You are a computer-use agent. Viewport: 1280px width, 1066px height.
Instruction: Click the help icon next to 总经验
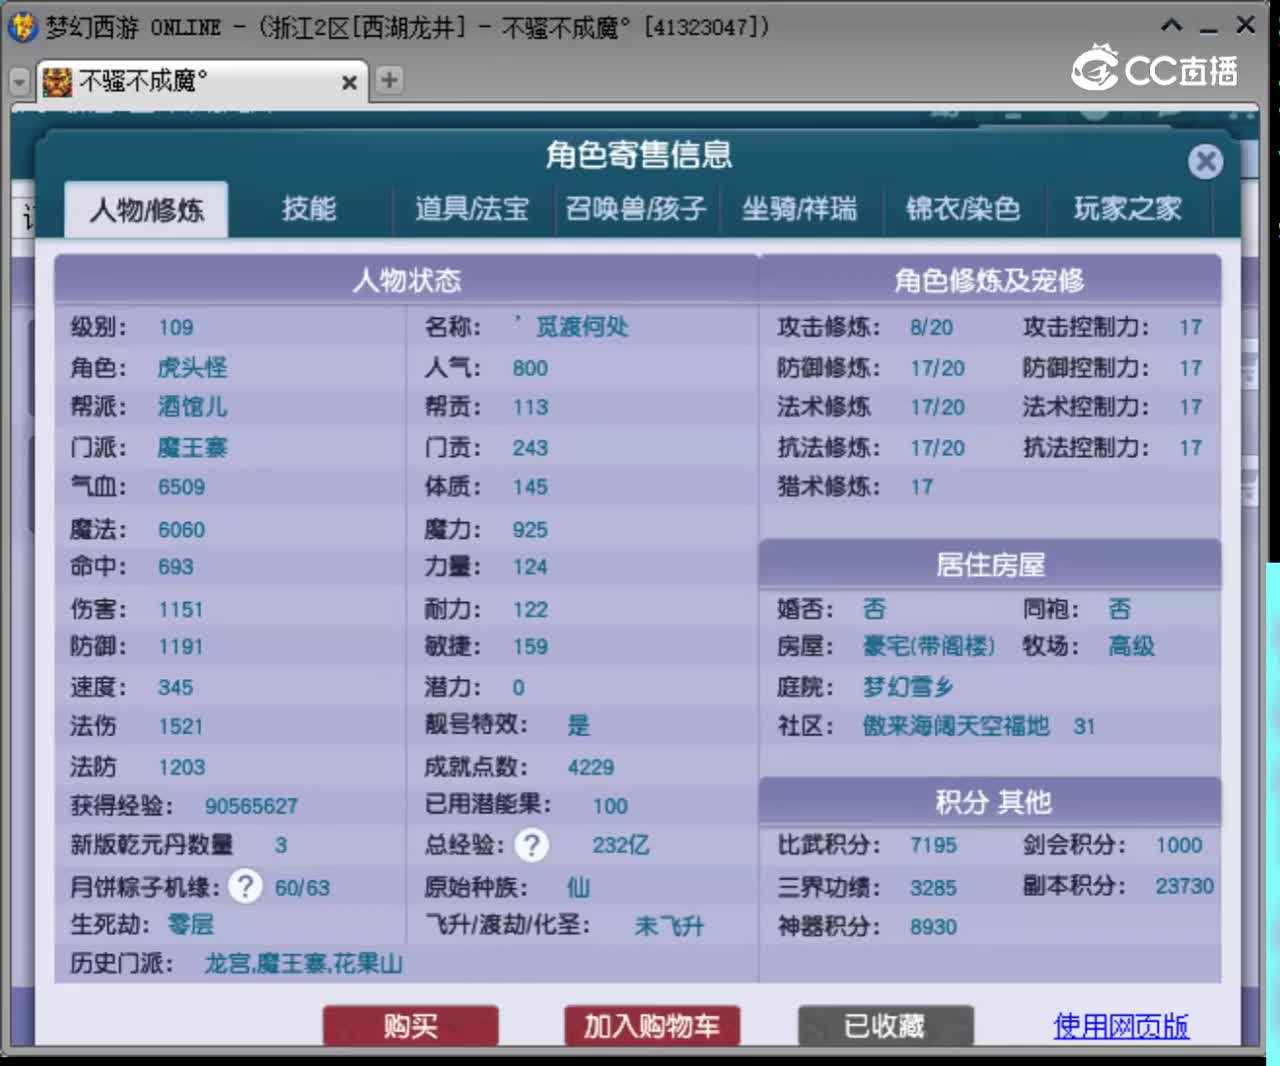(532, 846)
